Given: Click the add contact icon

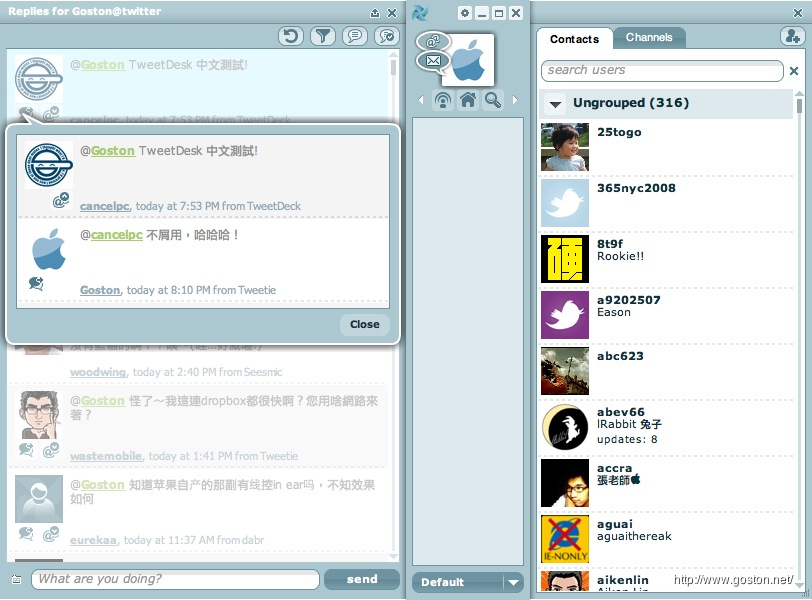Looking at the screenshot, I should tap(791, 36).
